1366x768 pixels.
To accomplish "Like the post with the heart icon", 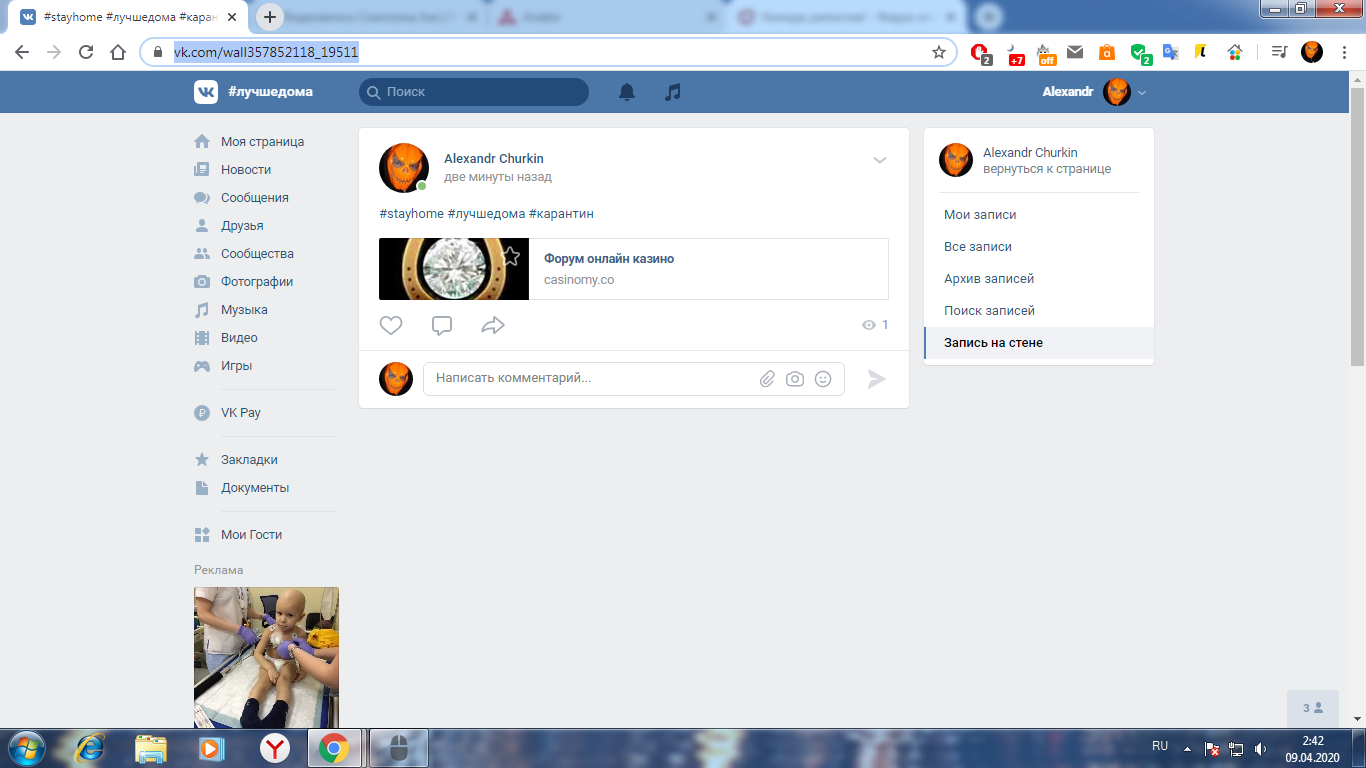I will 391,325.
